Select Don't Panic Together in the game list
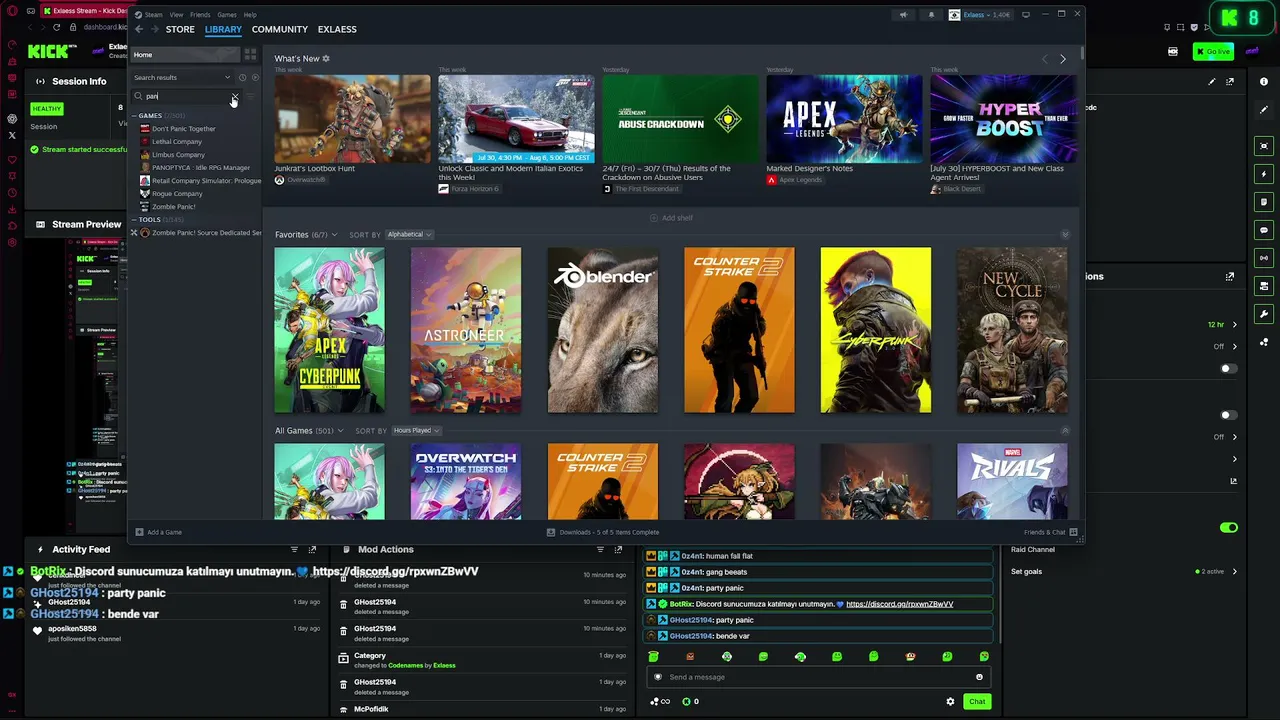The width and height of the screenshot is (1280, 720). (184, 129)
